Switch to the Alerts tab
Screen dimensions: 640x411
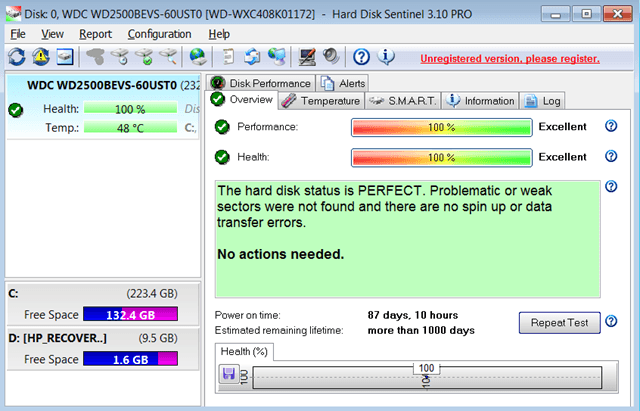pos(343,83)
